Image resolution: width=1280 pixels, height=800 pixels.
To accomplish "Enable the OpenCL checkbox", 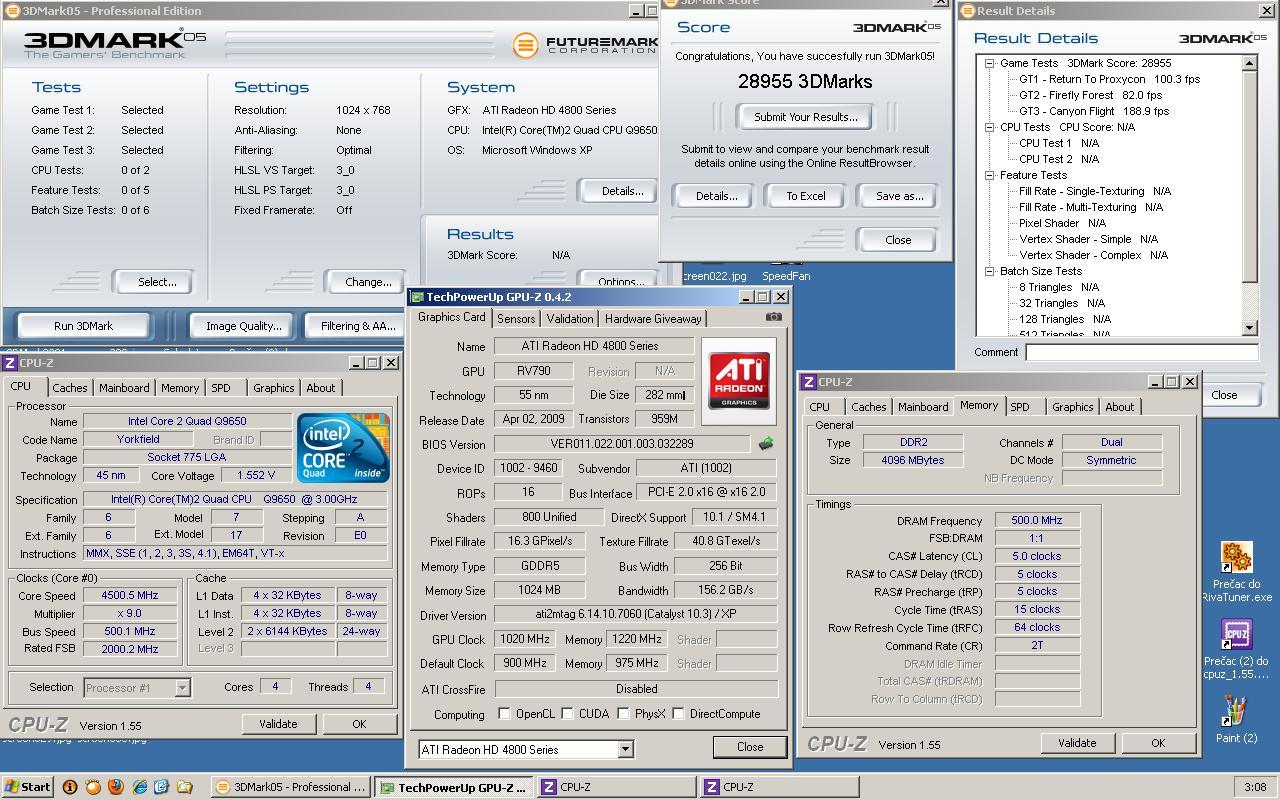I will pos(504,714).
